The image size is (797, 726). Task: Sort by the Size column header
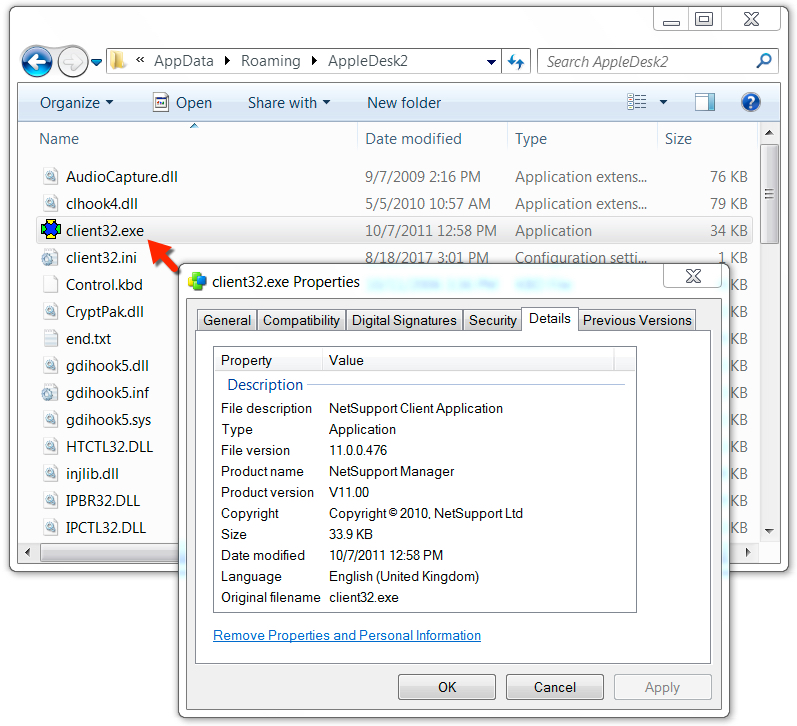pyautogui.click(x=678, y=139)
